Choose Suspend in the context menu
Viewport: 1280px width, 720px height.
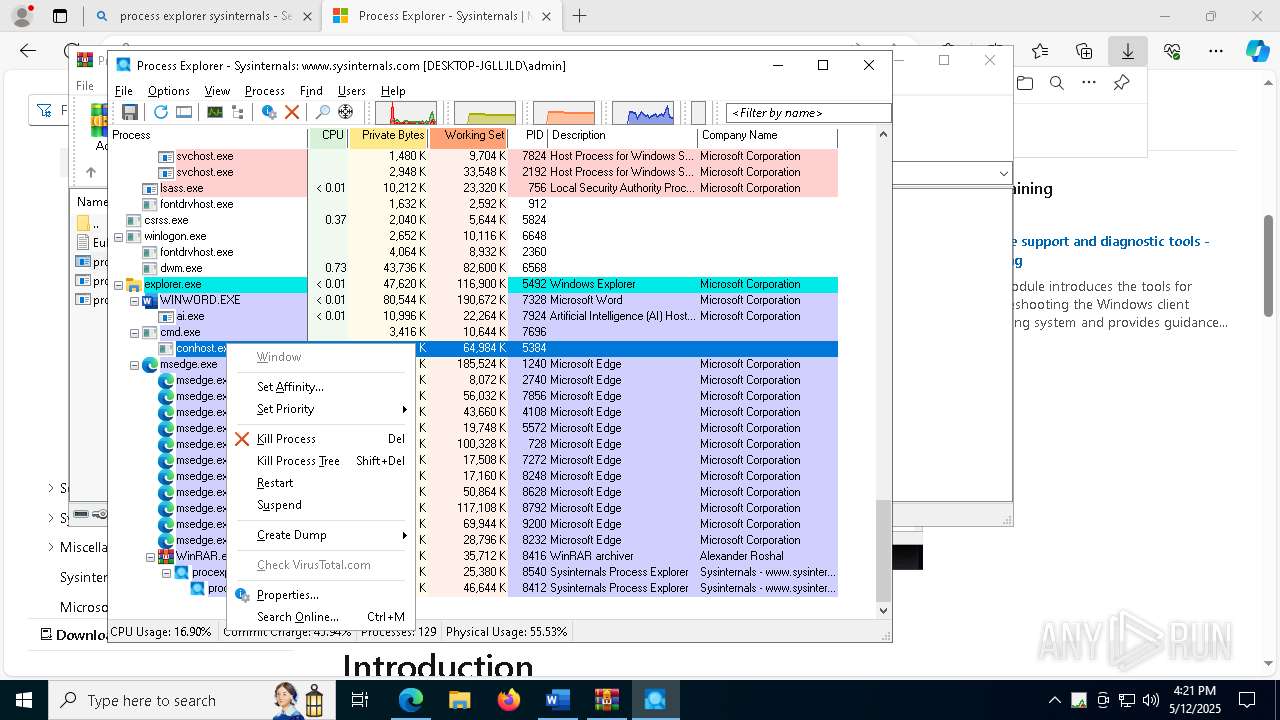point(320,505)
